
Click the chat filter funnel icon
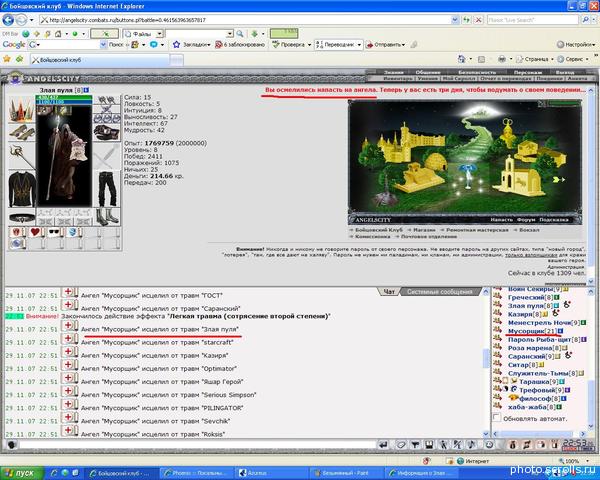tap(415, 445)
